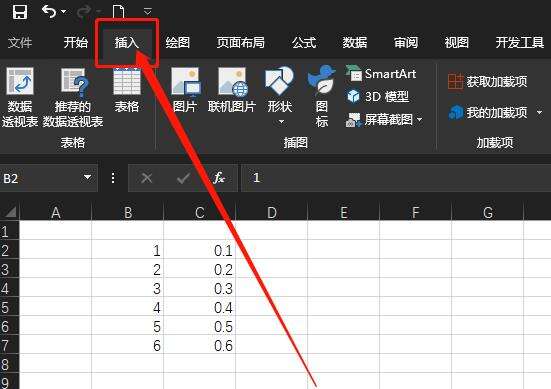Image resolution: width=551 pixels, height=389 pixels.
Task: Expand the 我的加载项 dropdown arrow
Action: click(x=539, y=113)
